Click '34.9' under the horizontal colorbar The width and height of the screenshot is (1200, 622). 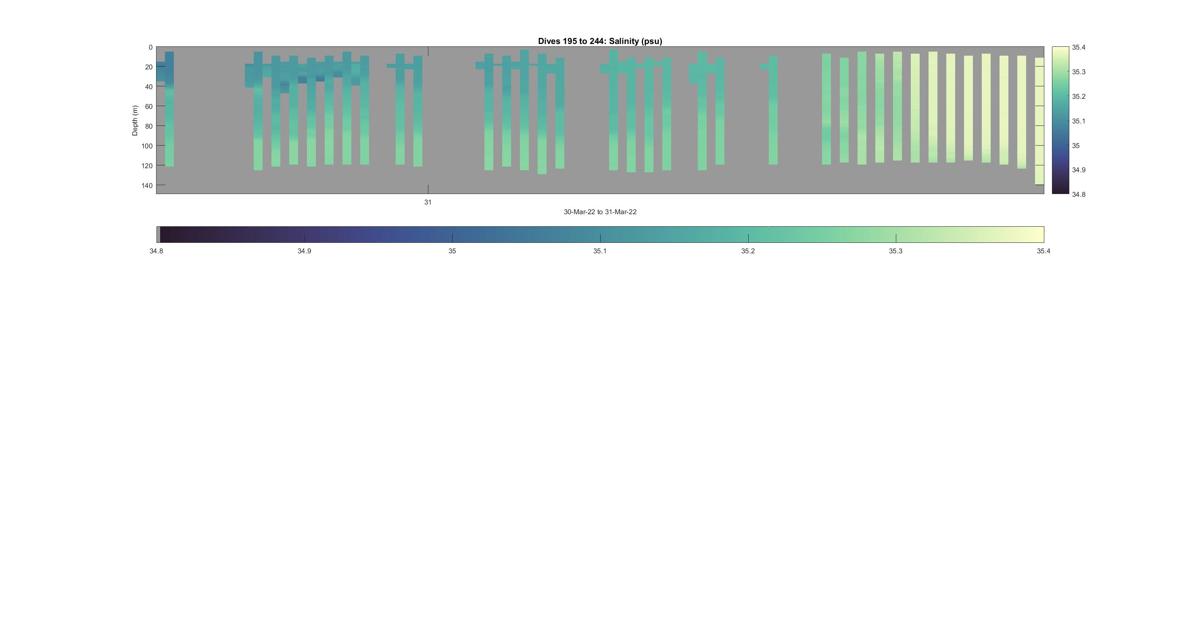304,251
